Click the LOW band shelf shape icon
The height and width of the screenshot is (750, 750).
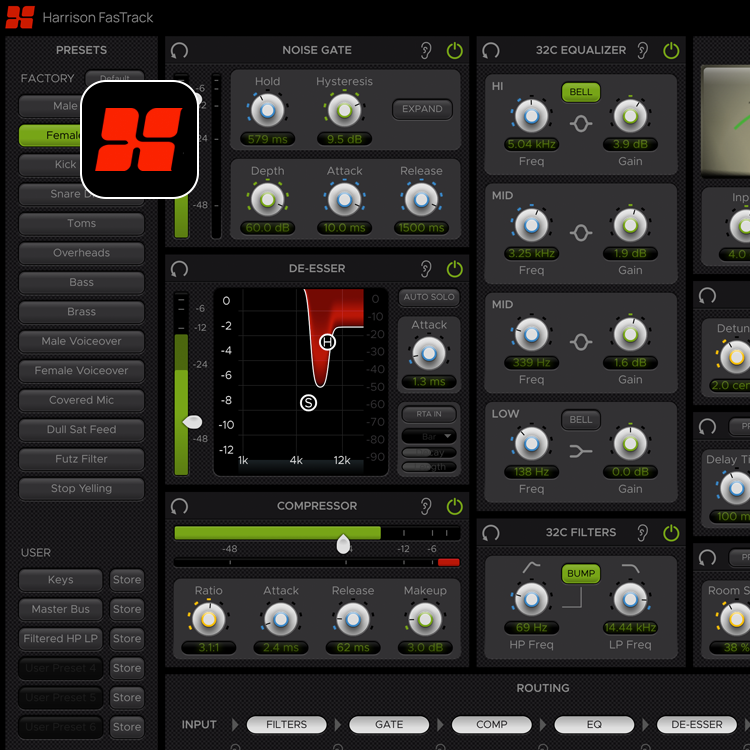581,451
